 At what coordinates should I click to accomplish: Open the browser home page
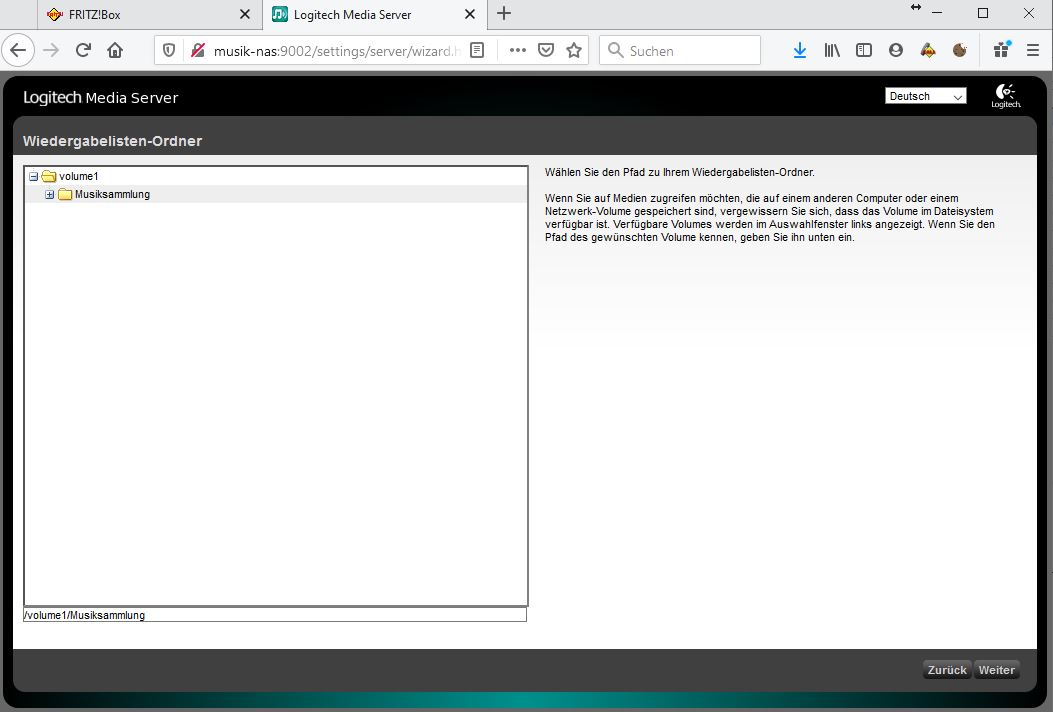tap(116, 50)
